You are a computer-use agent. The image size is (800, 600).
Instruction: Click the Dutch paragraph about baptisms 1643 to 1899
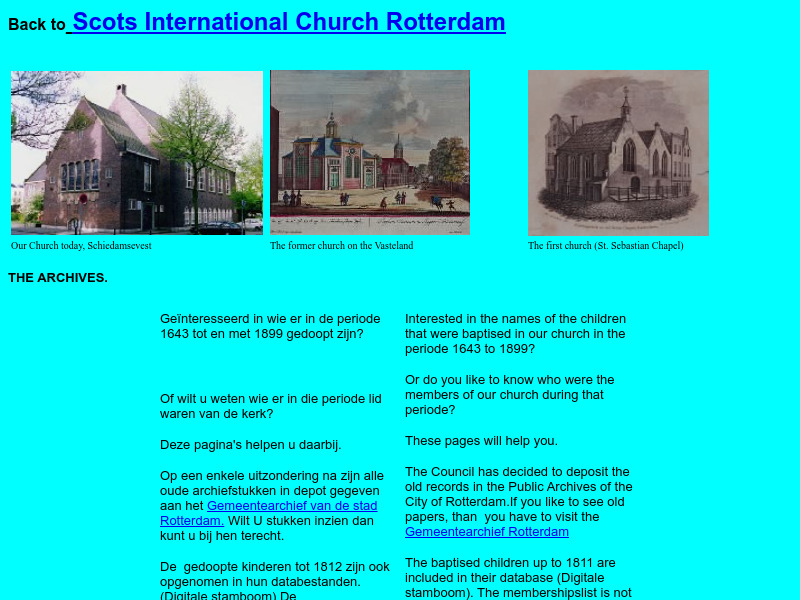(270, 326)
